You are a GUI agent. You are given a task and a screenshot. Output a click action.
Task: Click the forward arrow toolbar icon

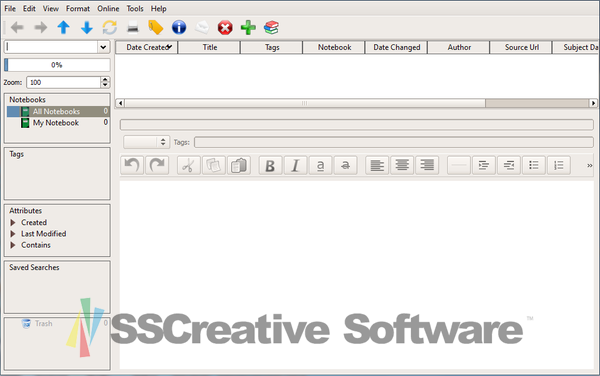[x=41, y=28]
